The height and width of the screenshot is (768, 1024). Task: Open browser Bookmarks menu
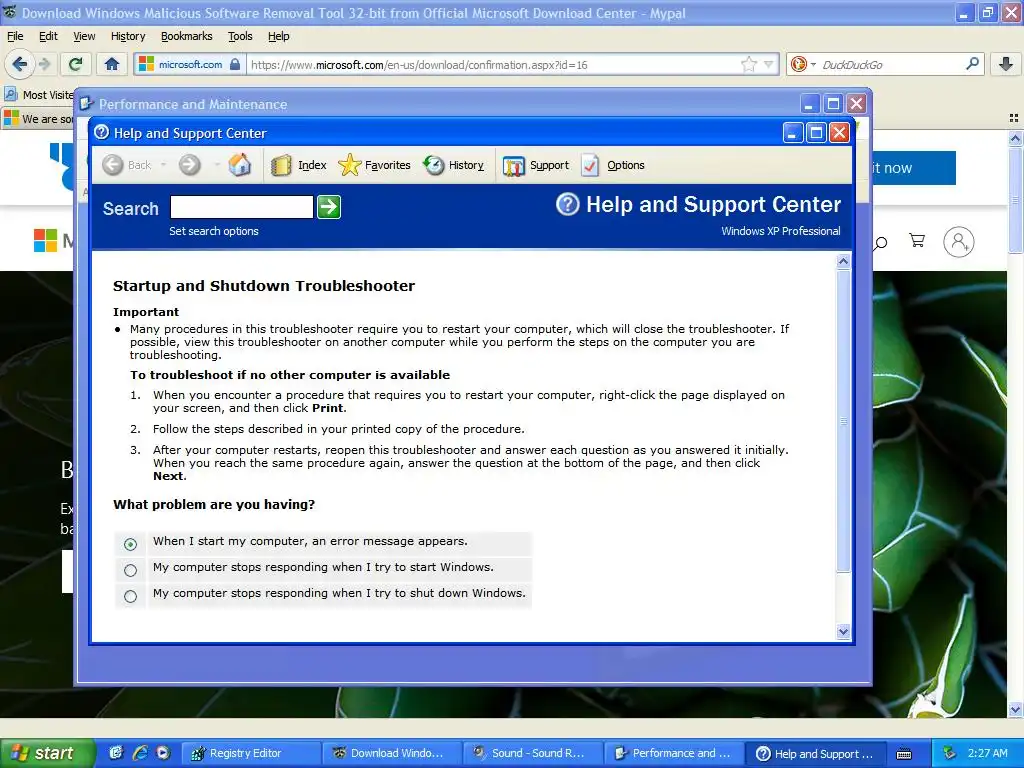pos(187,37)
